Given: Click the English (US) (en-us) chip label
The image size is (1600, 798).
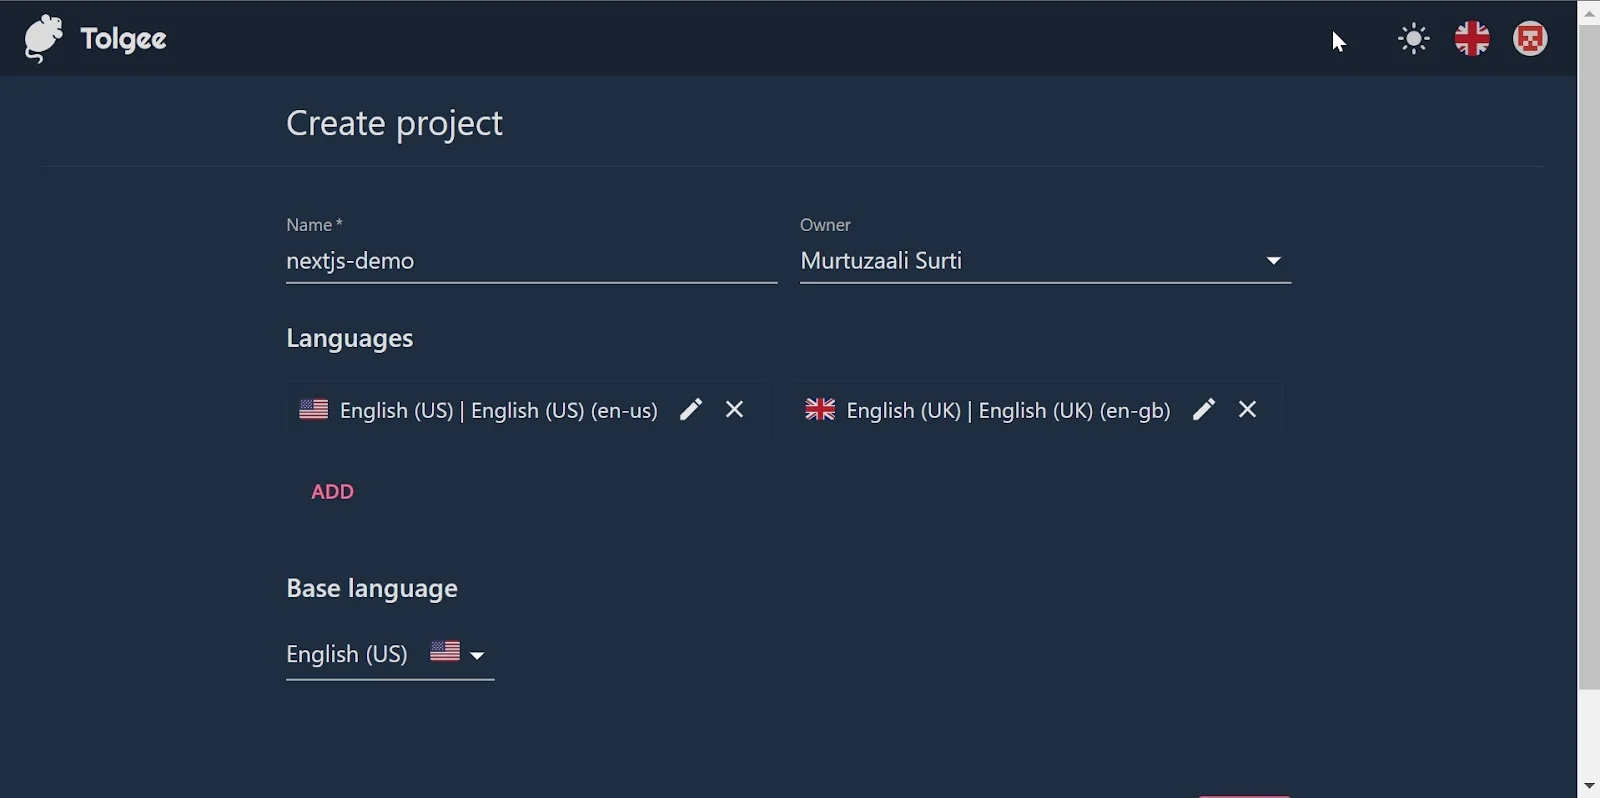Looking at the screenshot, I should pyautogui.click(x=499, y=411).
